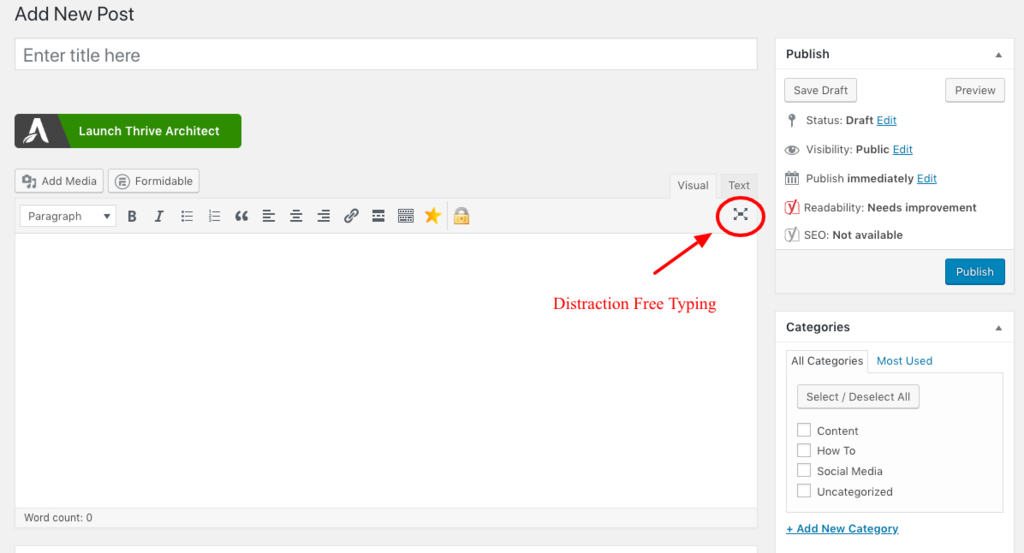The image size is (1024, 553).
Task: Click inside the post content editor
Action: (386, 371)
